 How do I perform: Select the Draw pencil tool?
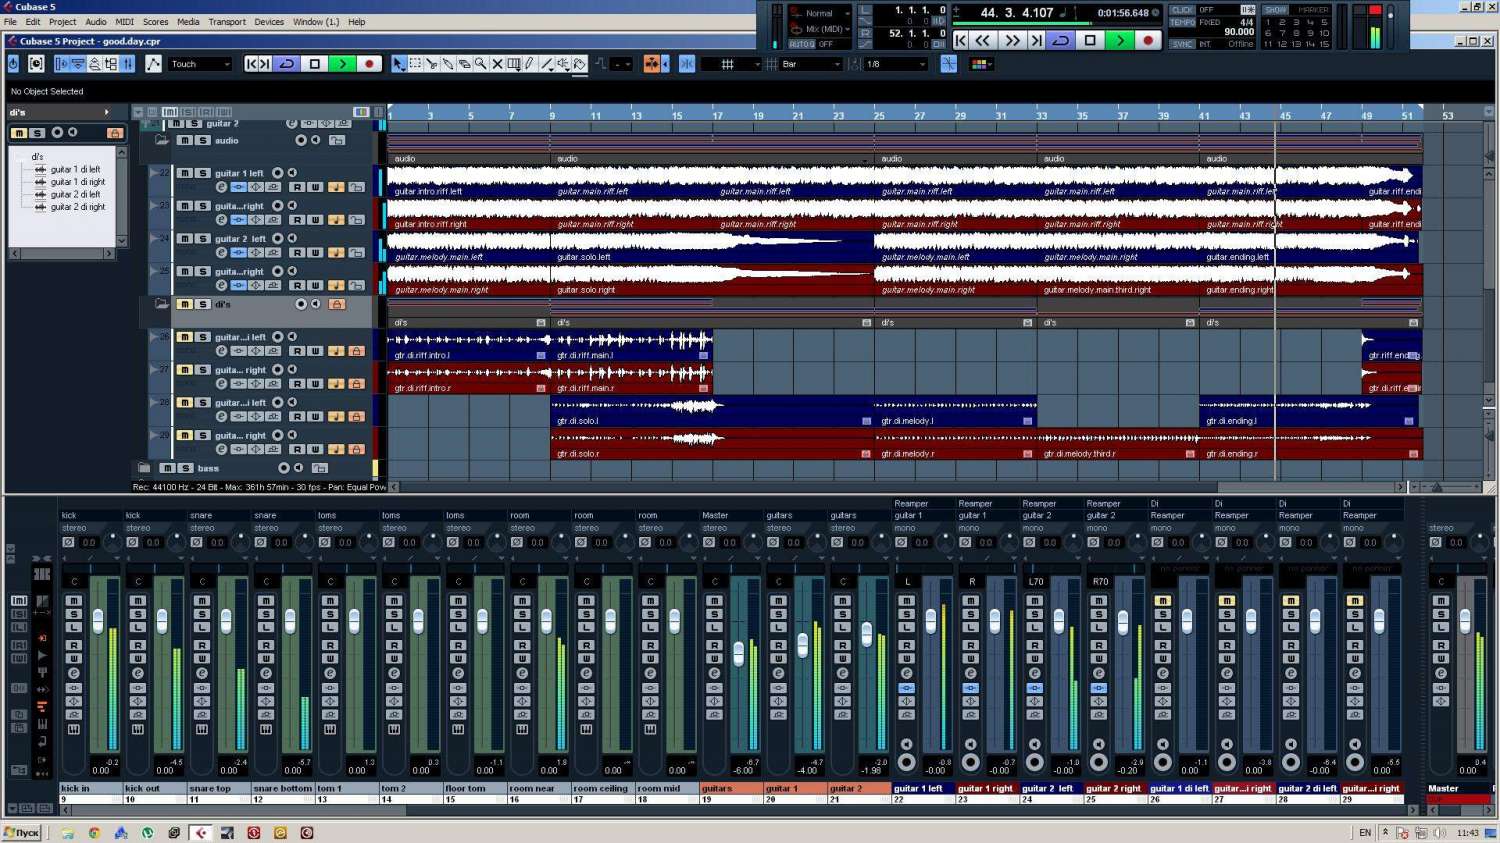[530, 64]
